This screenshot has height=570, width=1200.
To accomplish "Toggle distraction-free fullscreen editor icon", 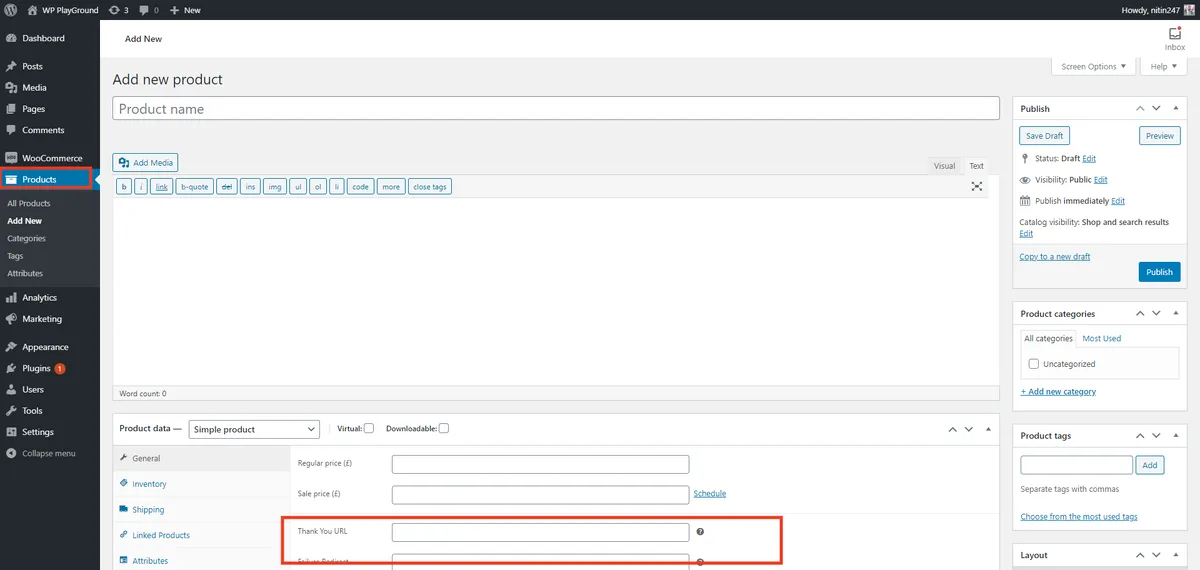I will (x=977, y=186).
